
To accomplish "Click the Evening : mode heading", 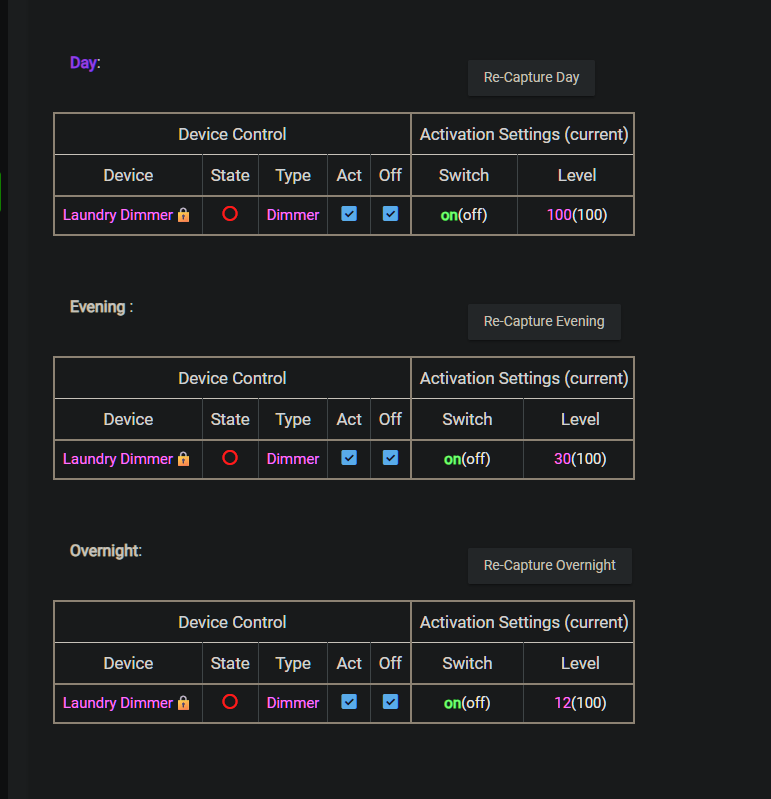I will click(x=101, y=307).
